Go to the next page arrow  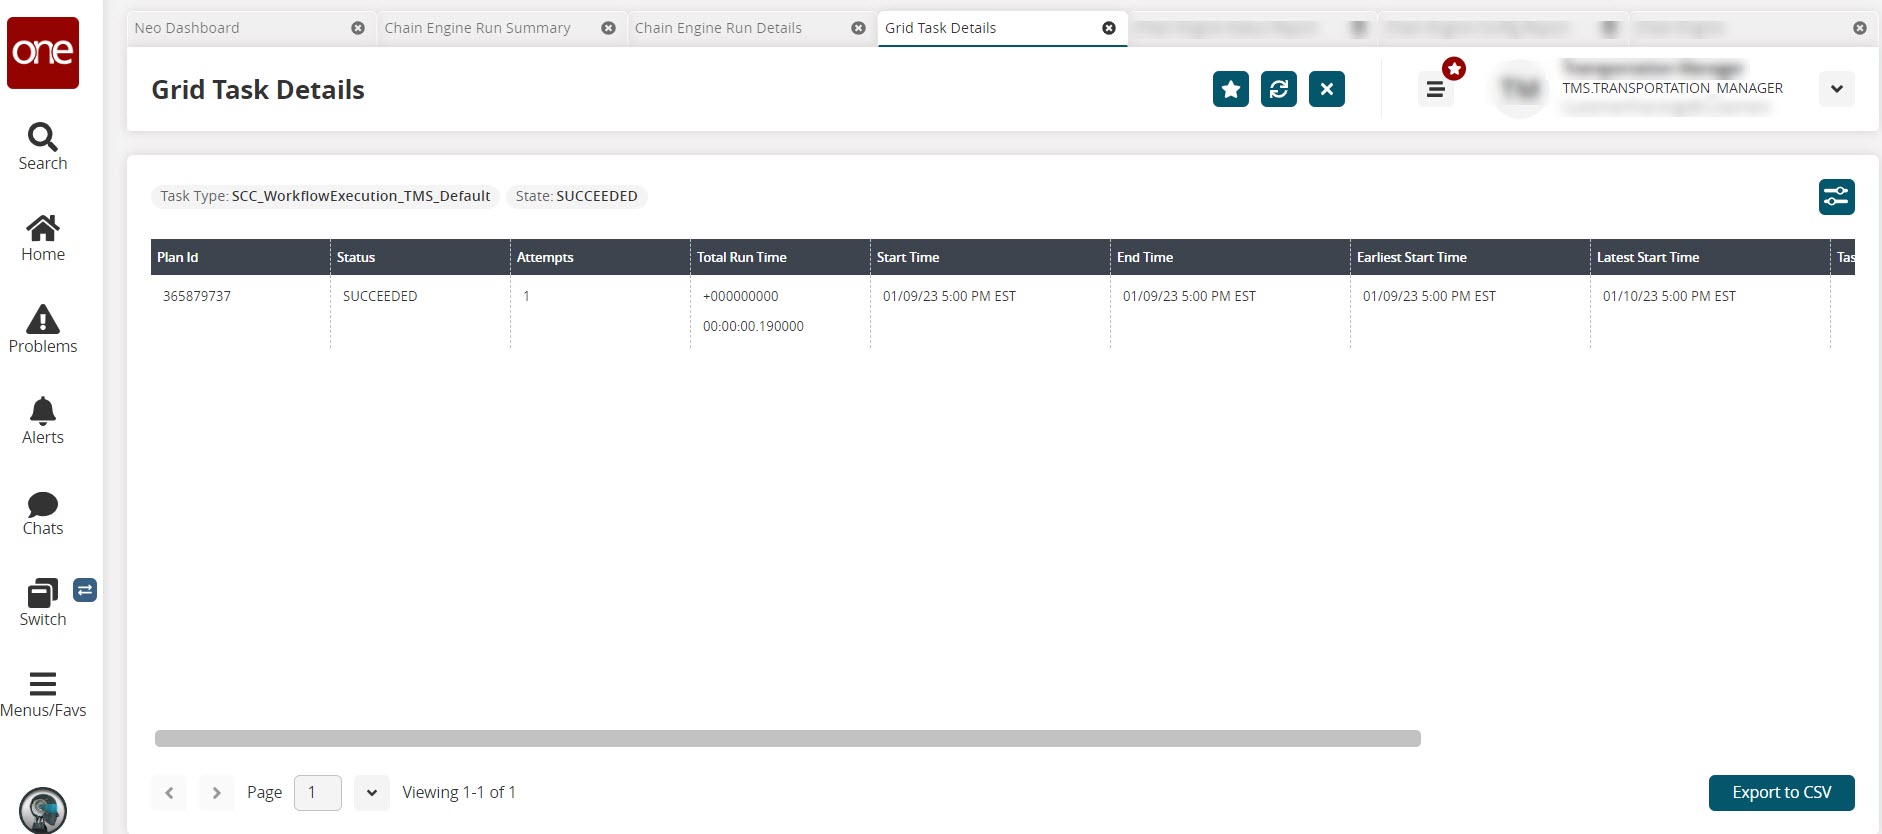coord(216,793)
